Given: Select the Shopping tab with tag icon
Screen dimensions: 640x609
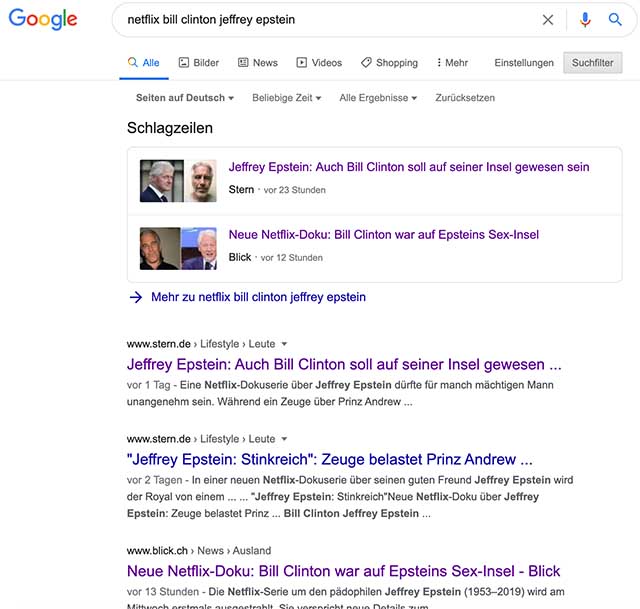Looking at the screenshot, I should pyautogui.click(x=389, y=62).
